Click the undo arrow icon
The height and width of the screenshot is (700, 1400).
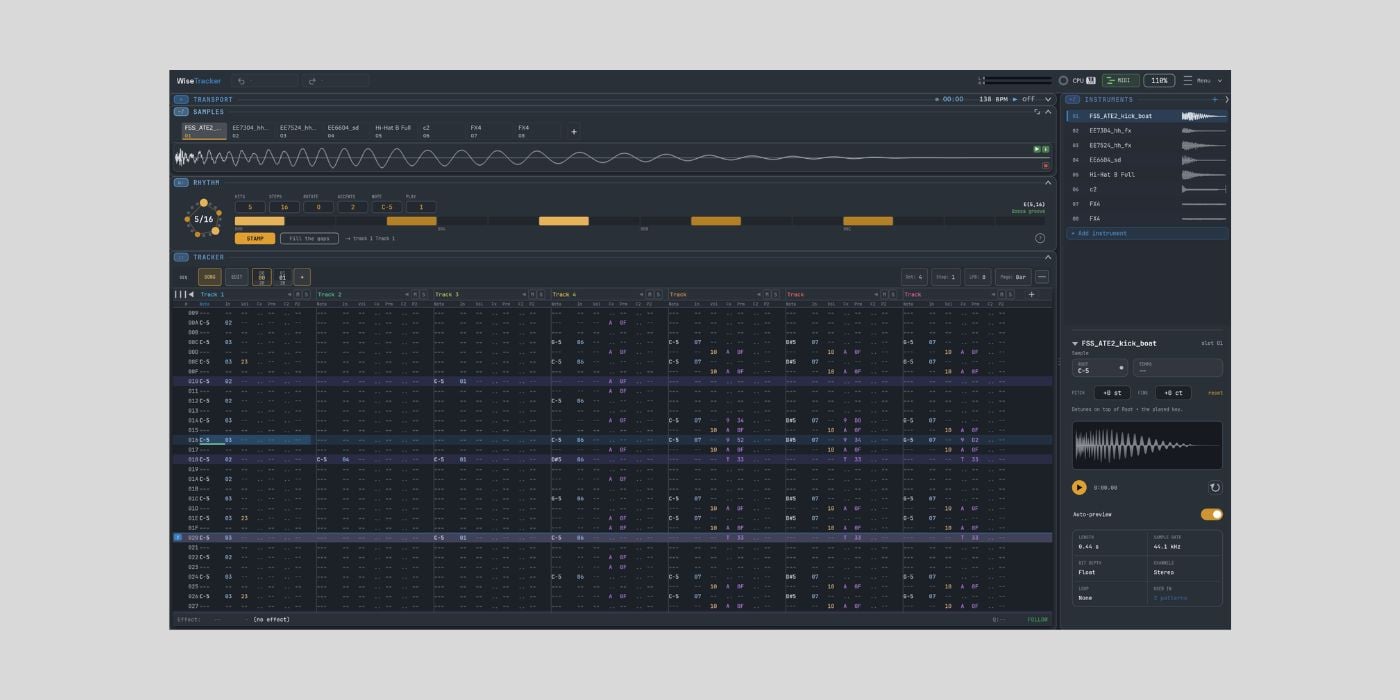[x=241, y=81]
